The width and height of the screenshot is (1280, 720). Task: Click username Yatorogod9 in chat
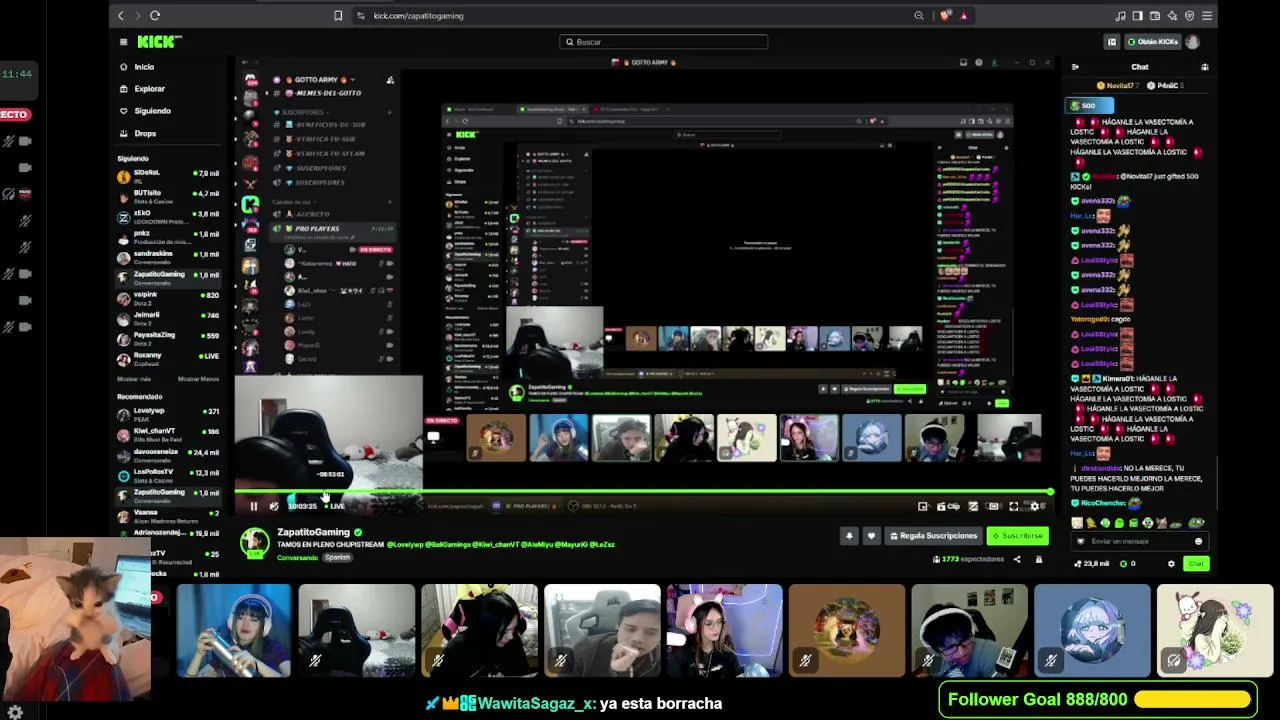1091,319
